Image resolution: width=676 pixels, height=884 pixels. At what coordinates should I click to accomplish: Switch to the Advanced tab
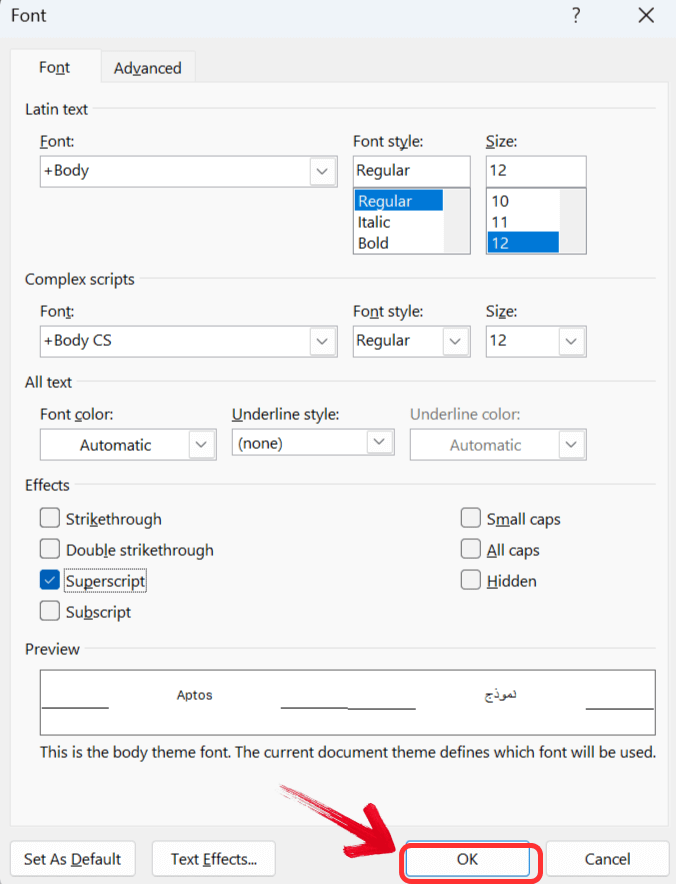[x=147, y=68]
